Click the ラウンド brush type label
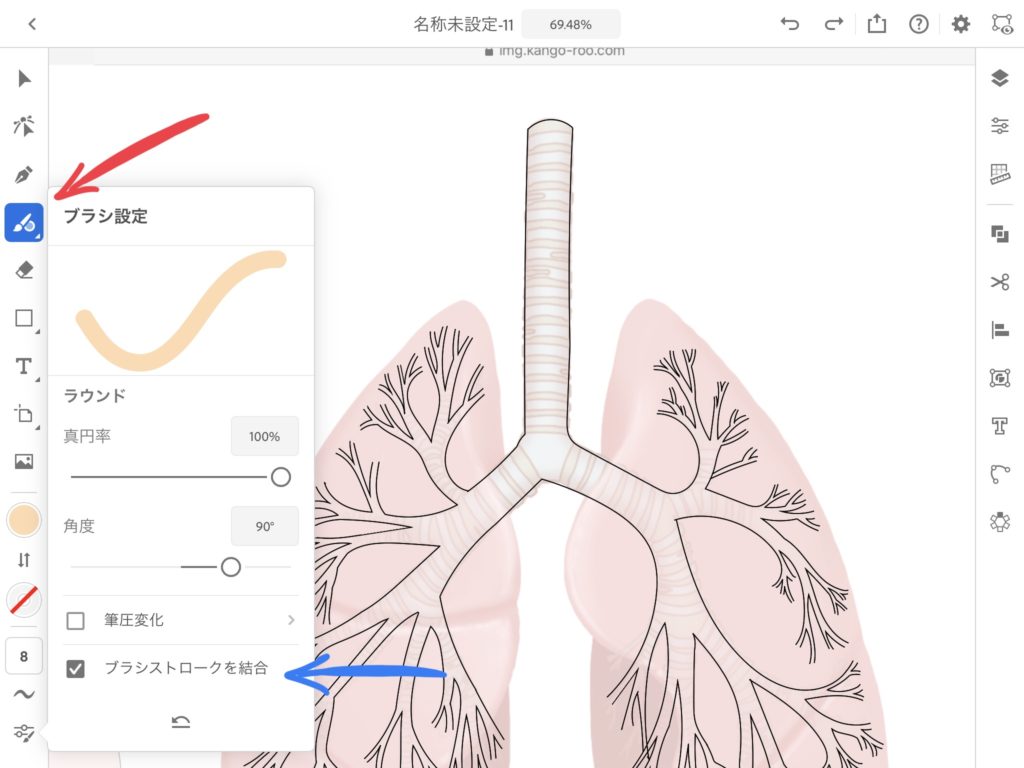 click(95, 396)
